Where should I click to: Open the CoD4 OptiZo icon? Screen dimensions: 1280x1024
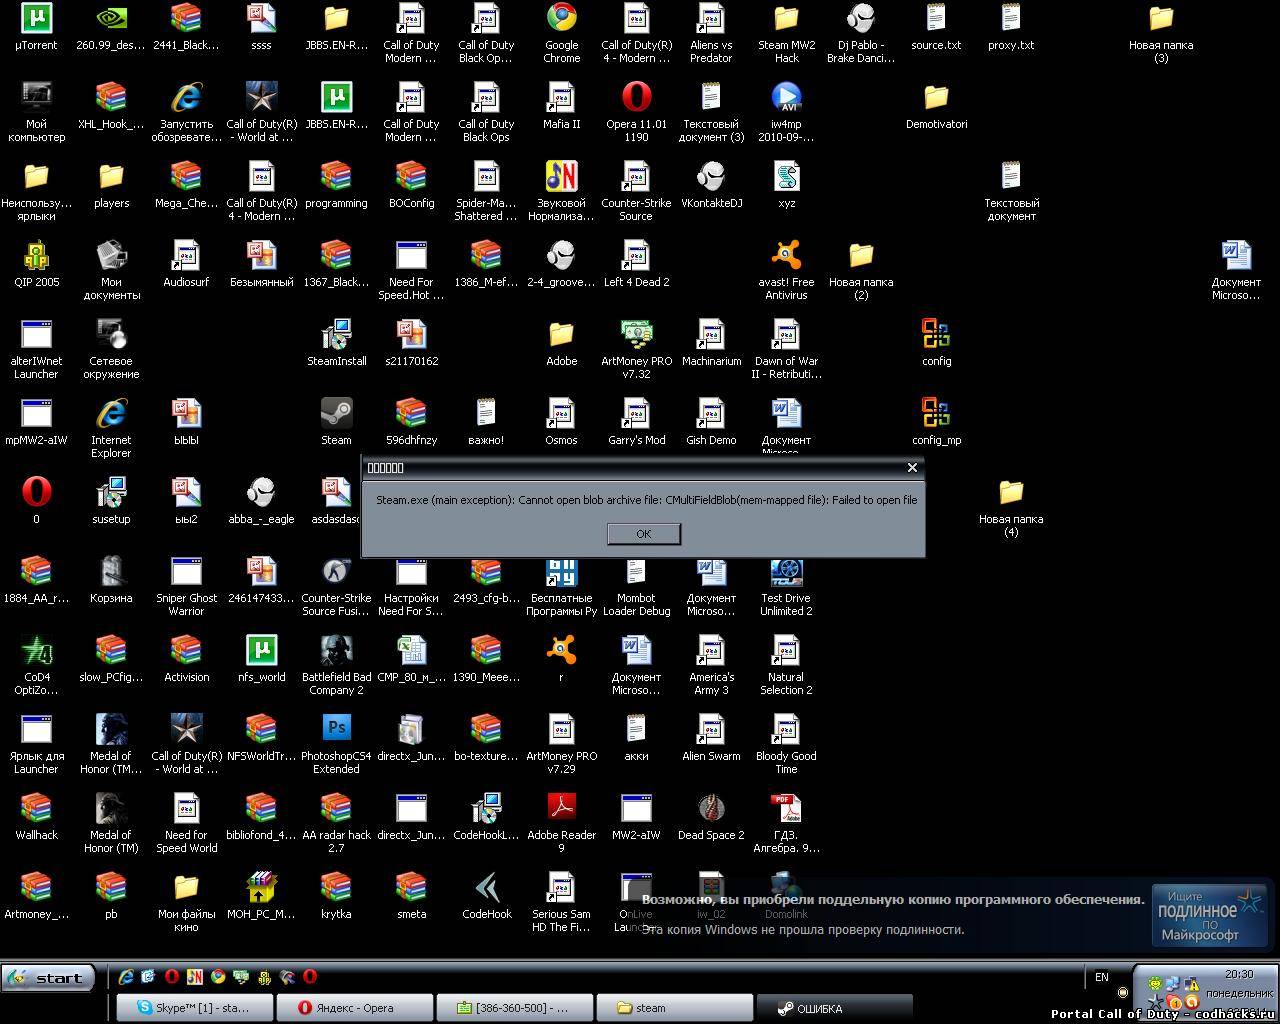tap(36, 665)
